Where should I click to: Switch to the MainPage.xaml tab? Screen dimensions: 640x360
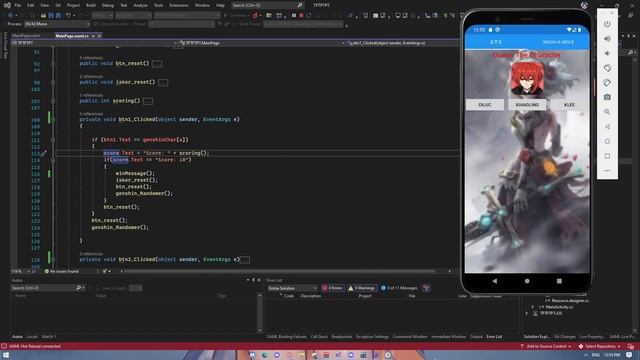point(26,36)
